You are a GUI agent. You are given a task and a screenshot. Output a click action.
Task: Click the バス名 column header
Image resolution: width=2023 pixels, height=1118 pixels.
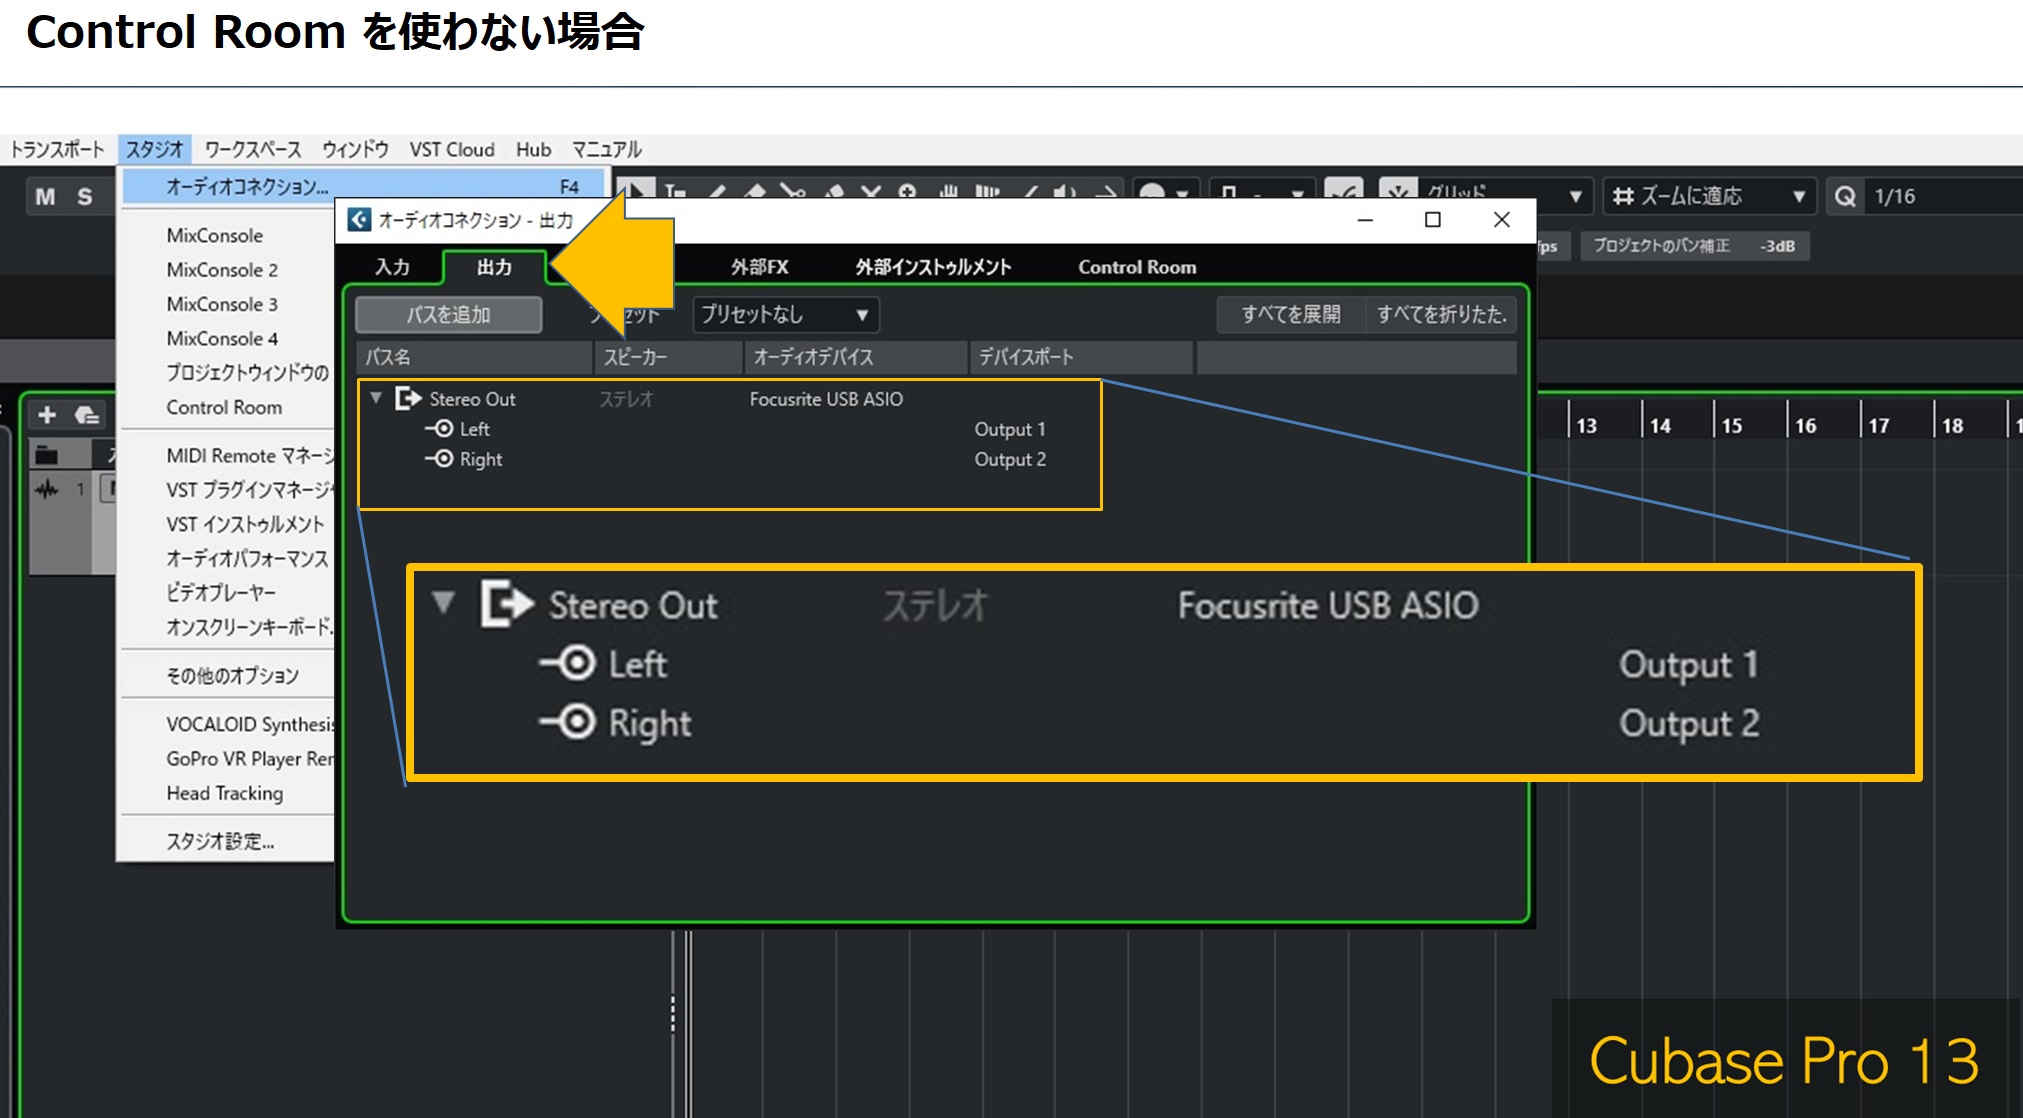coord(475,357)
